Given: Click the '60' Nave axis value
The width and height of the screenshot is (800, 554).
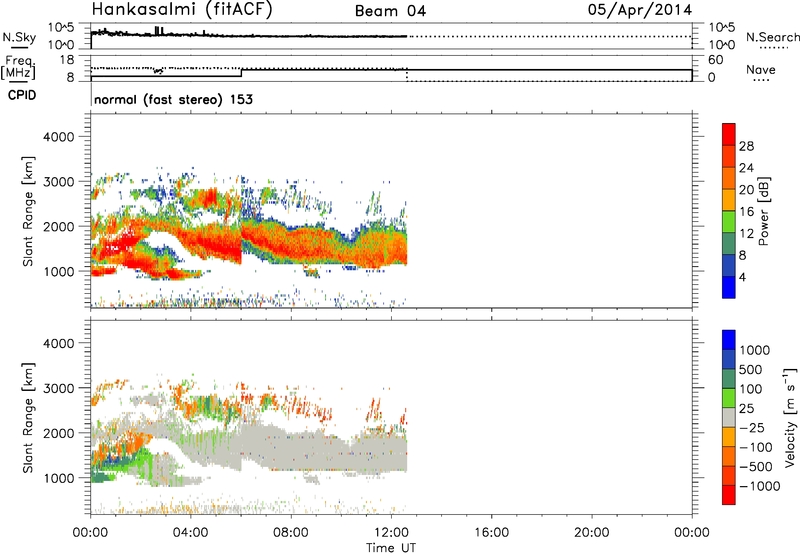Looking at the screenshot, I should click(x=716, y=60).
